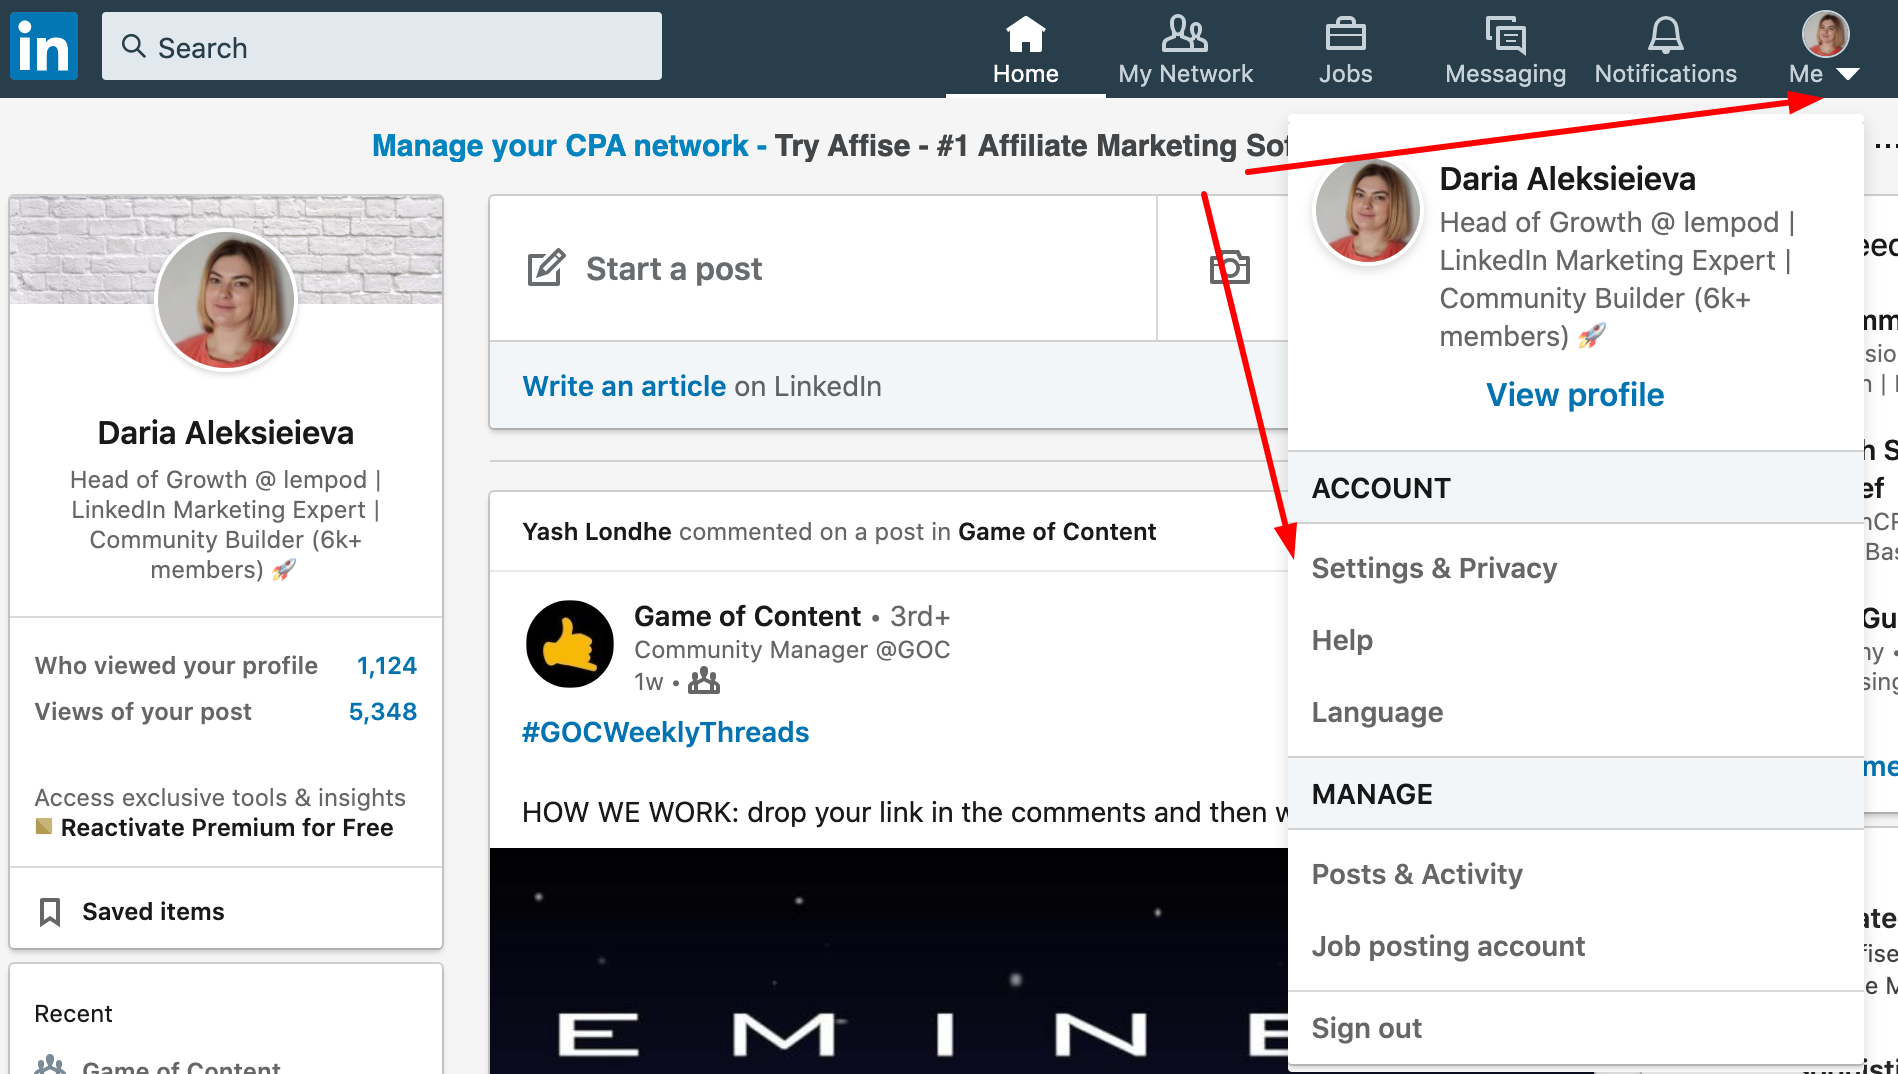Click View profile in dropdown
This screenshot has width=1898, height=1074.
(1575, 395)
